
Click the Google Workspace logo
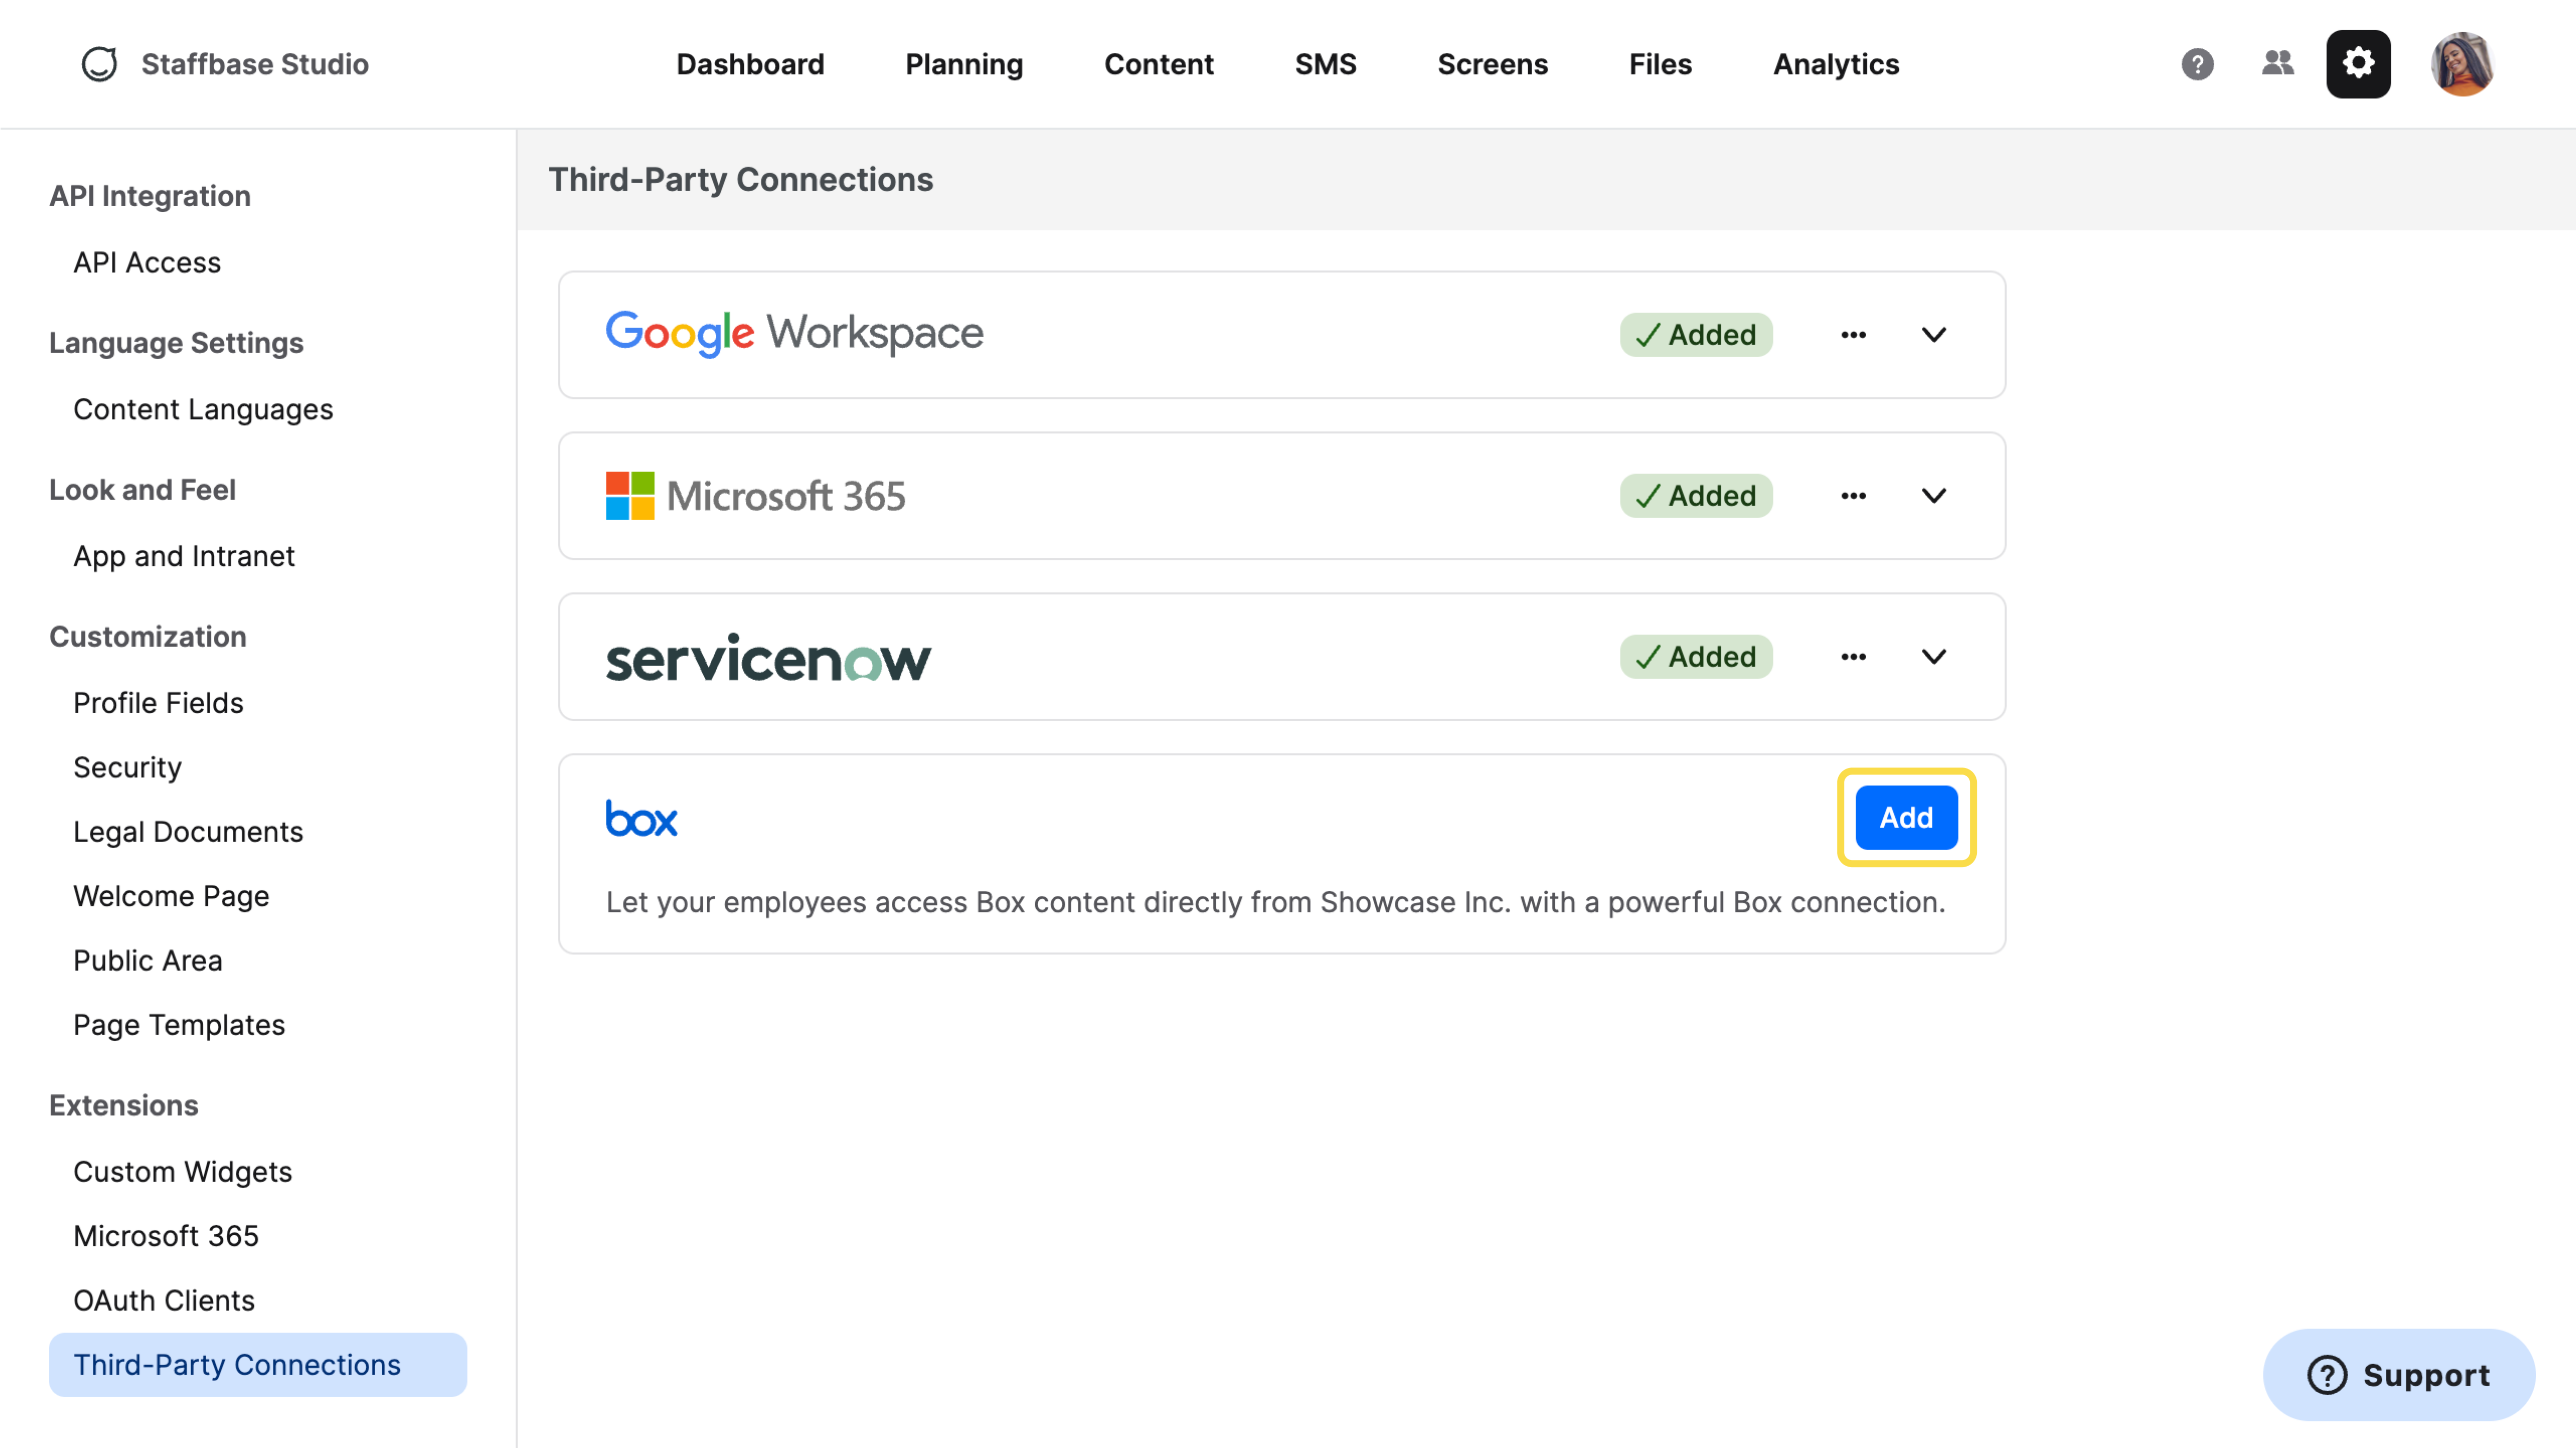pos(795,334)
